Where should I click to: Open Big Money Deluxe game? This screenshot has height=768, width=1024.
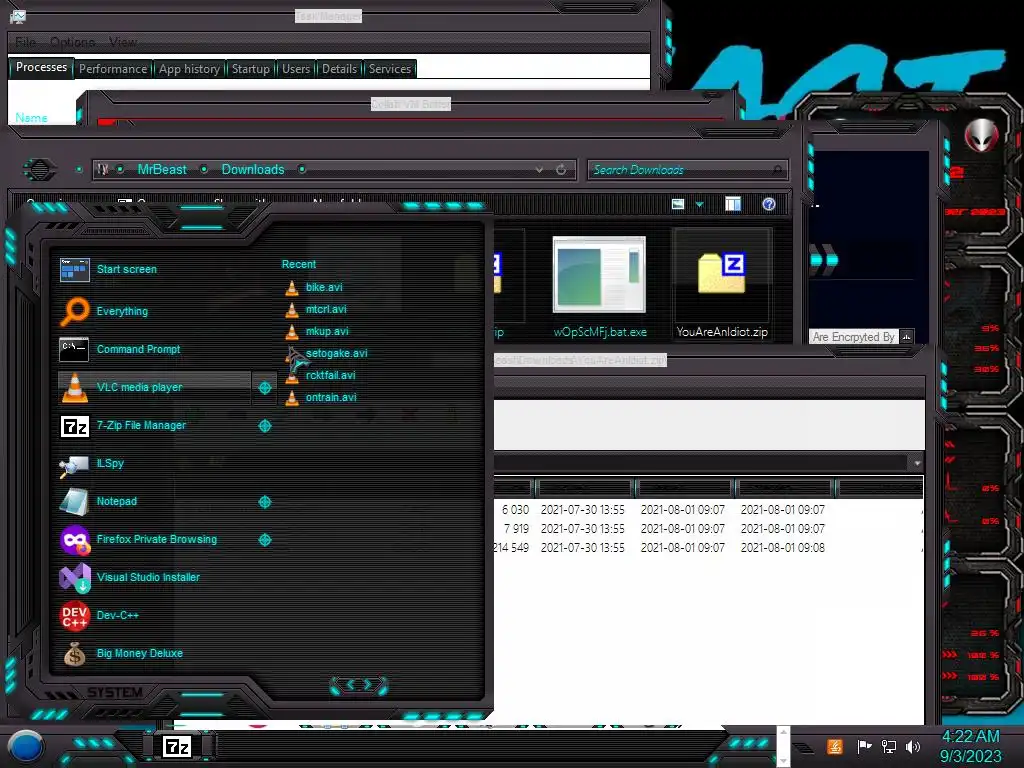tap(155, 653)
